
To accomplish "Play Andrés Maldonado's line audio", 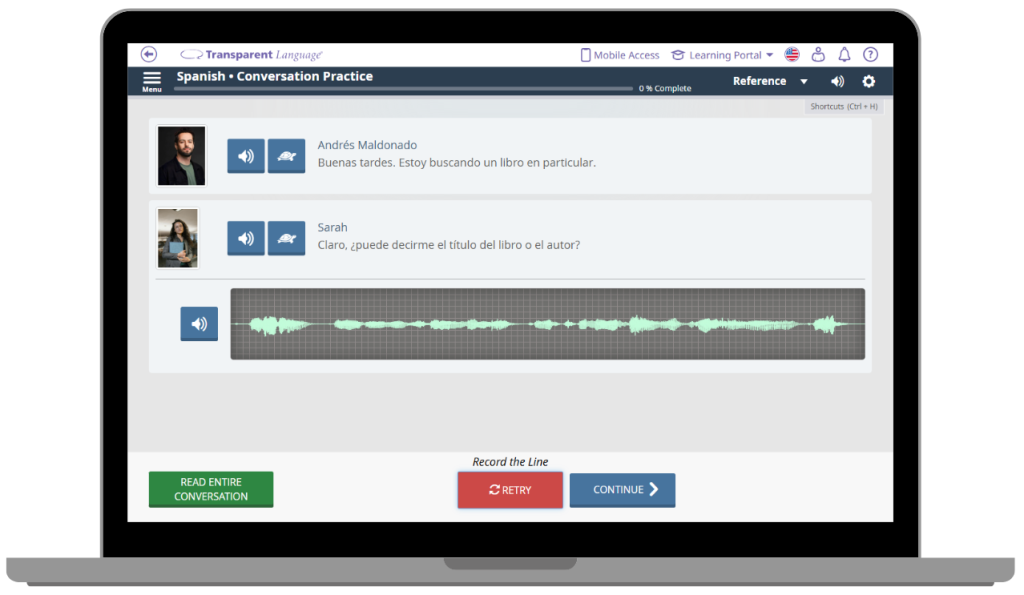I will pyautogui.click(x=245, y=156).
